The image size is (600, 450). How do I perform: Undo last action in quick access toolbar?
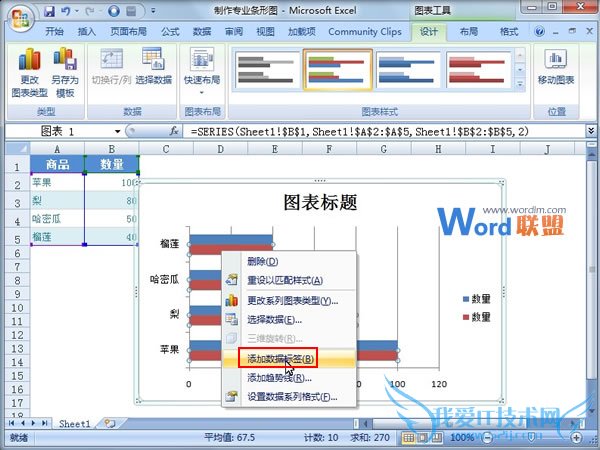pos(65,11)
